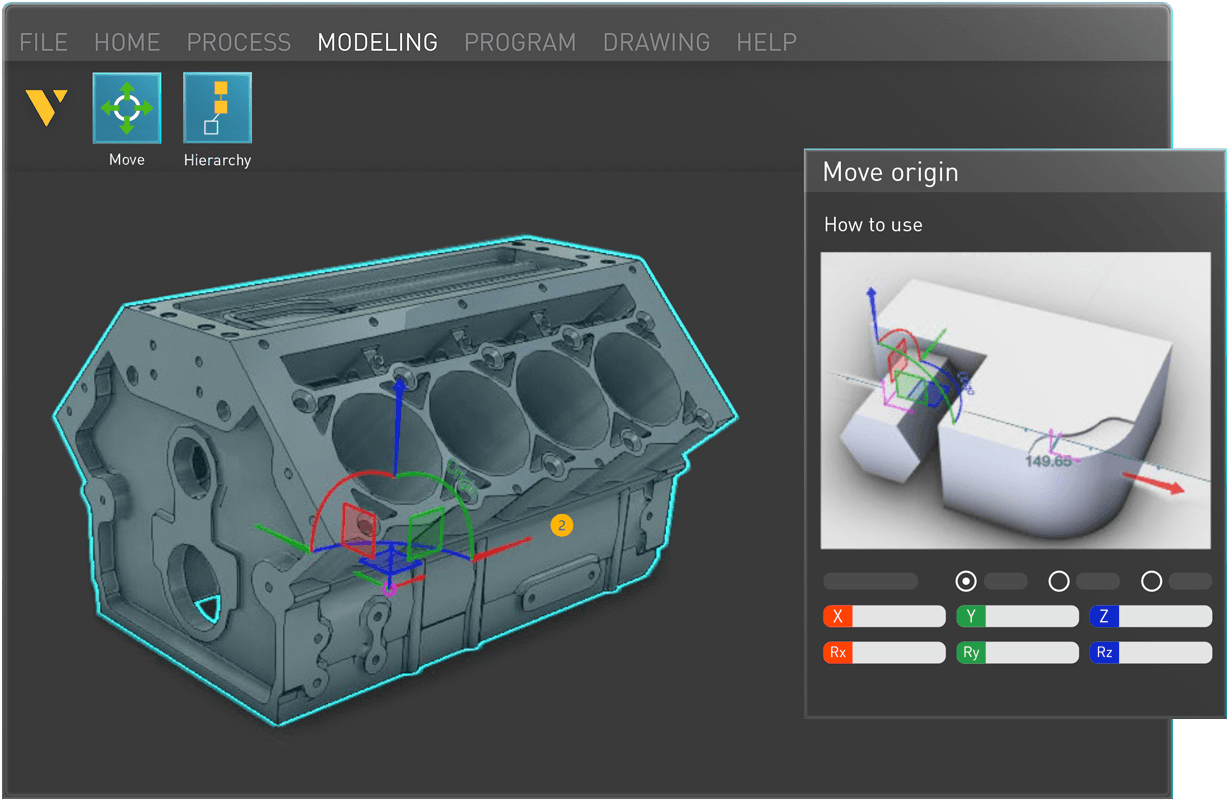Switch to the PROGRAM tab
Viewport: 1227px width, 800px height.
(520, 42)
